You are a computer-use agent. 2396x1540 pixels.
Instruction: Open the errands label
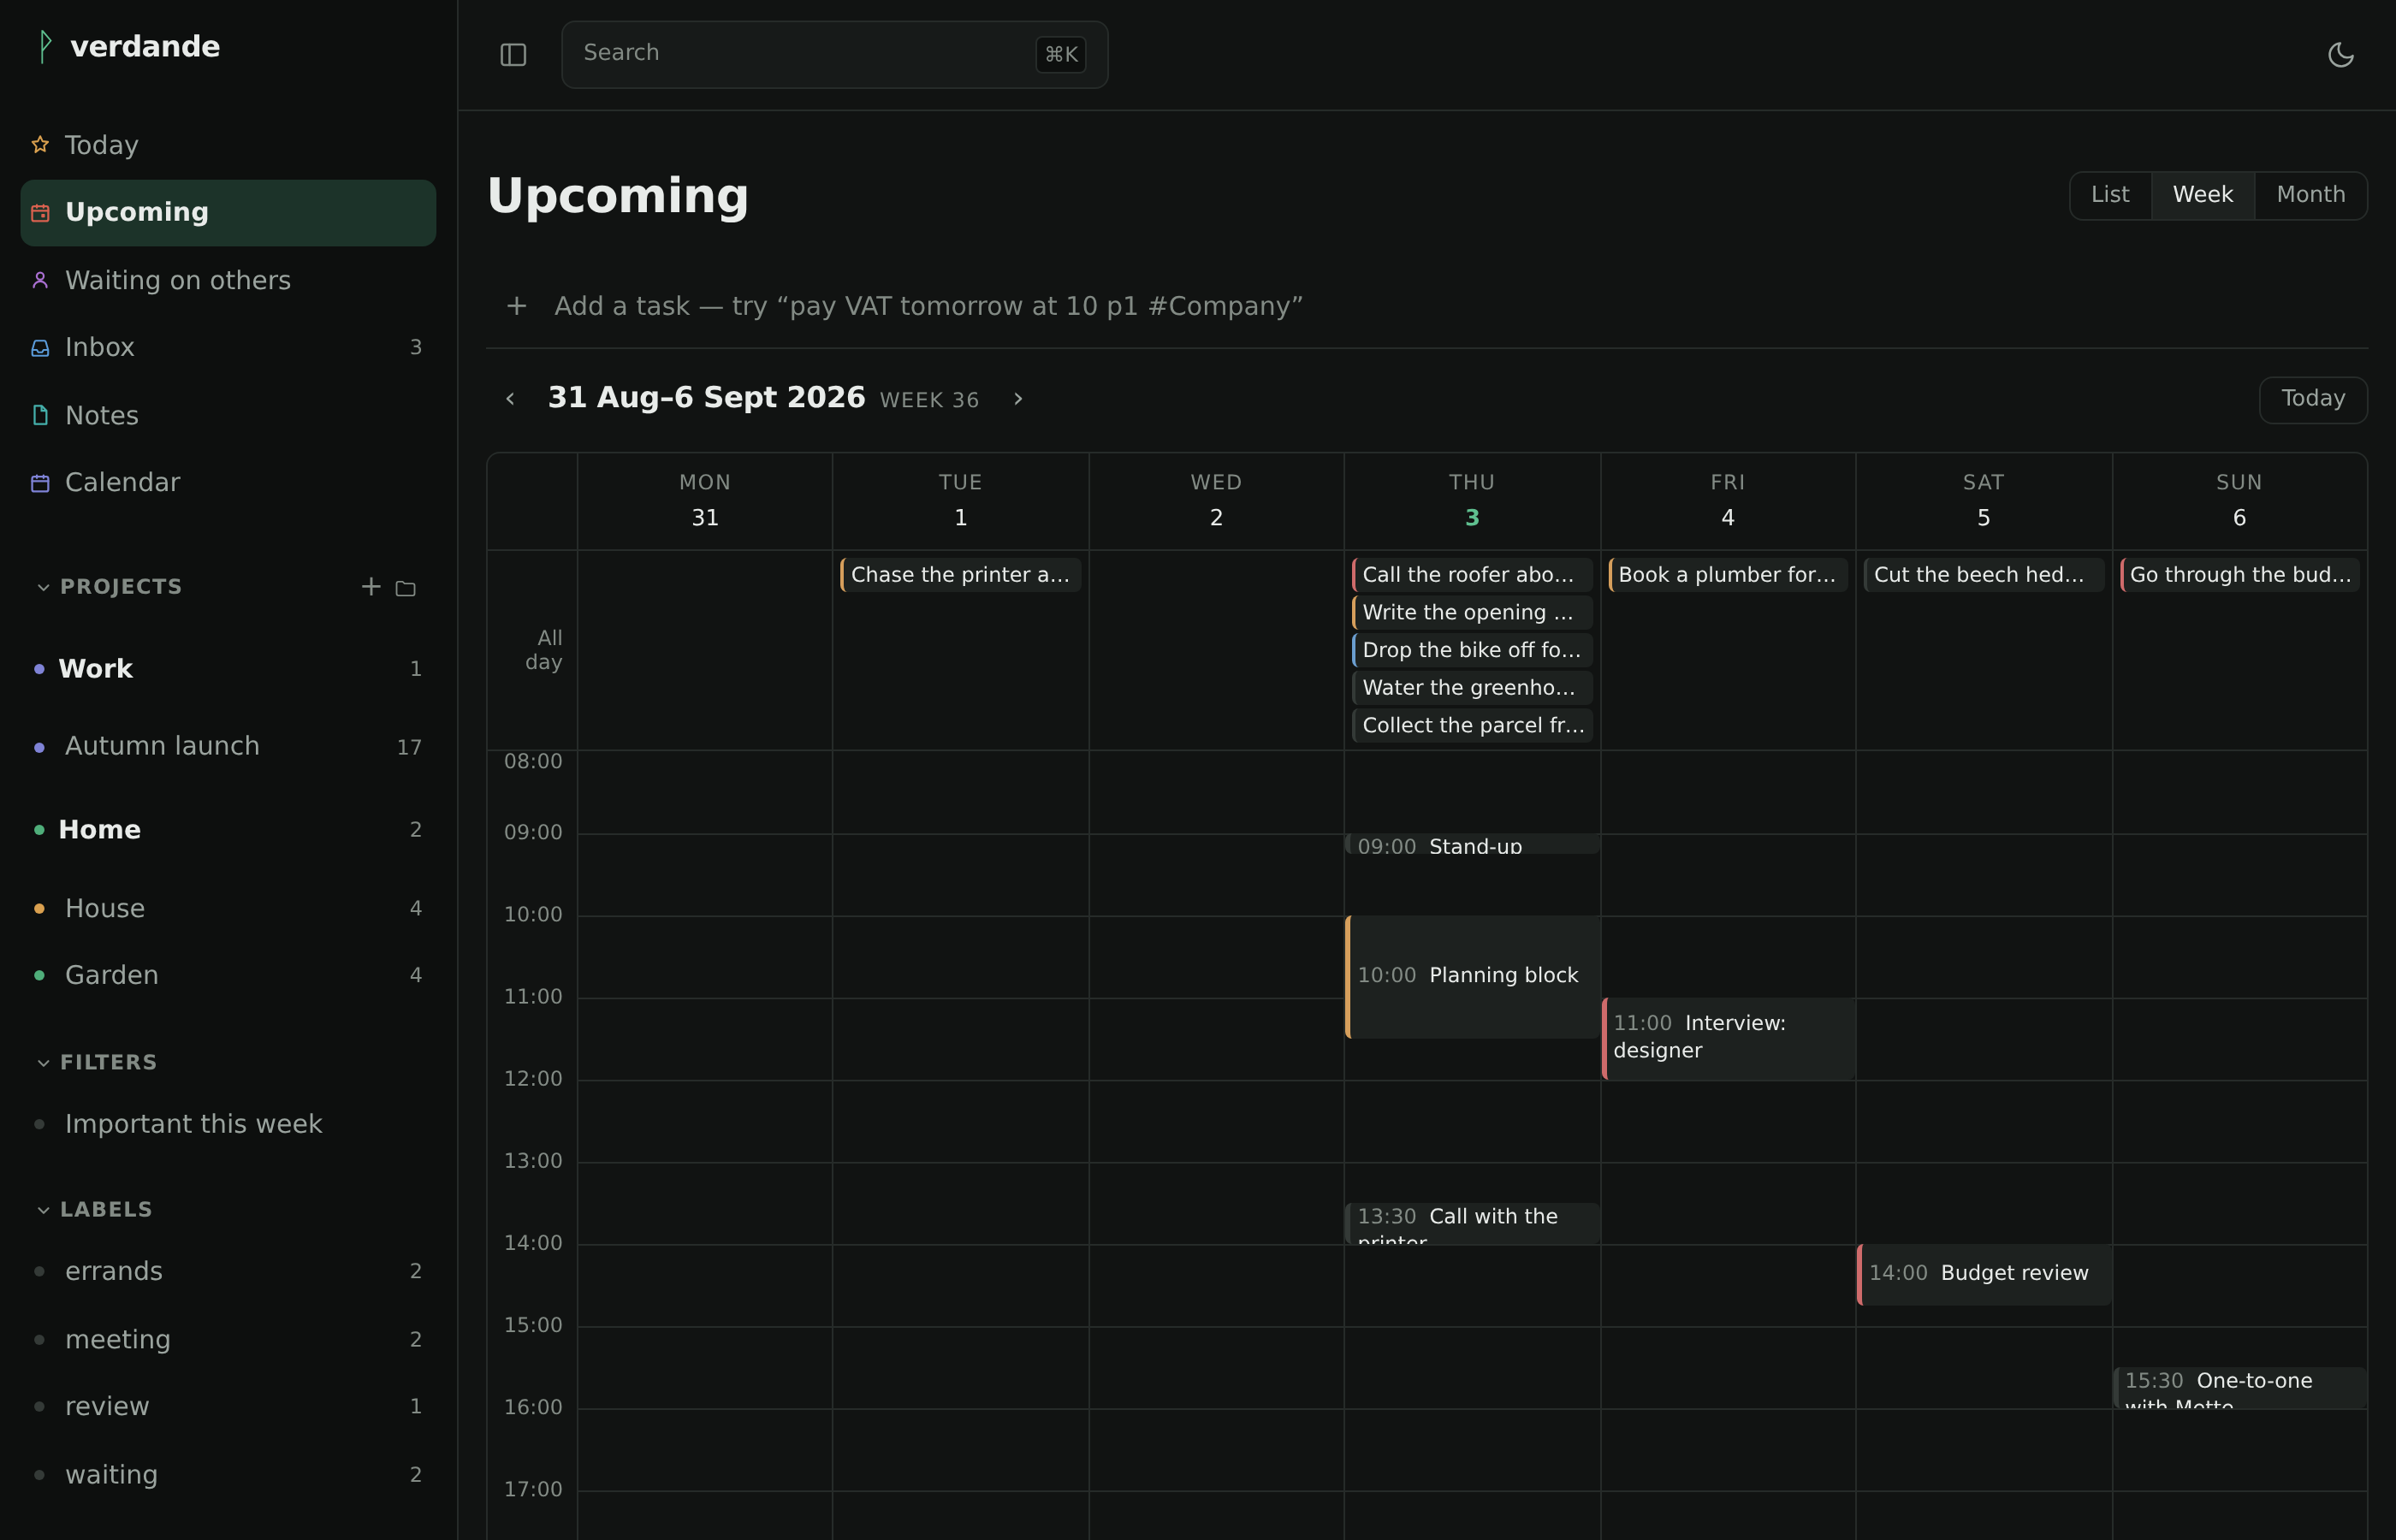[x=228, y=1272]
